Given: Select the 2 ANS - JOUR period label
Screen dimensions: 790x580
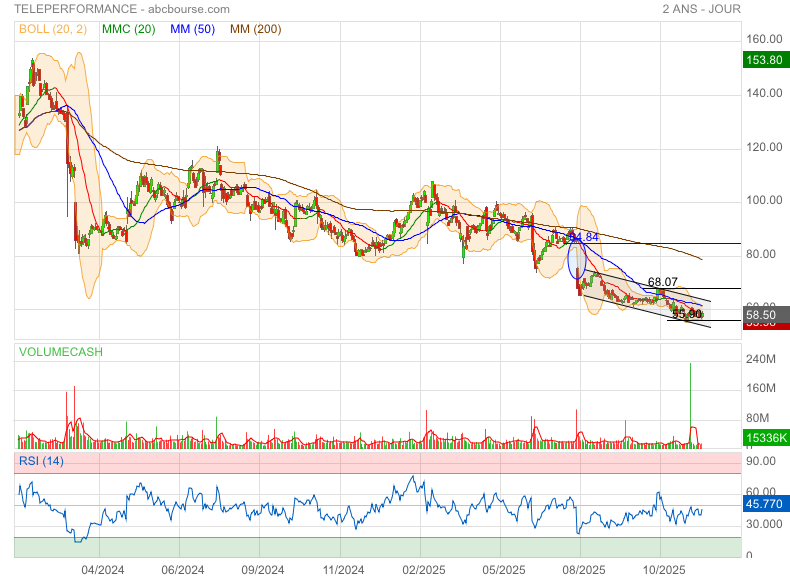Looking at the screenshot, I should coord(701,9).
